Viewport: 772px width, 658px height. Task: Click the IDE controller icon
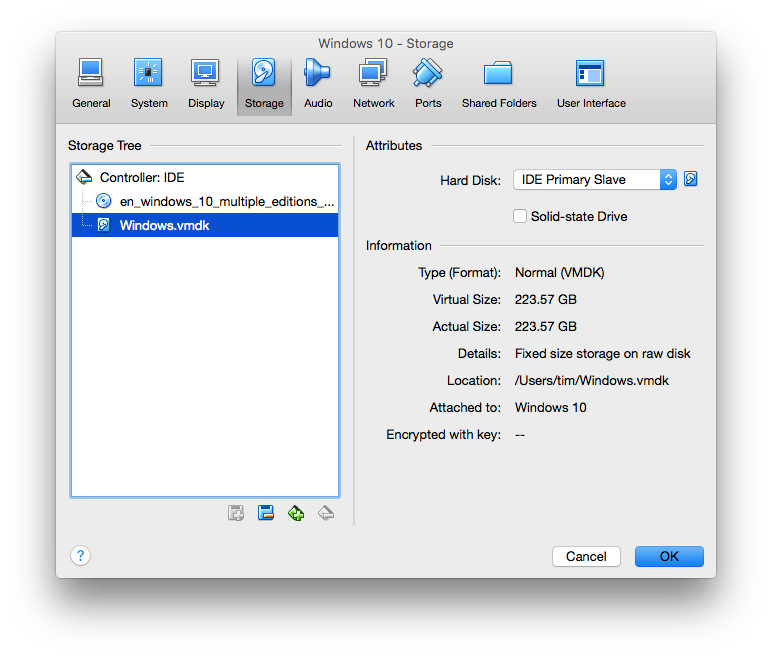(84, 177)
